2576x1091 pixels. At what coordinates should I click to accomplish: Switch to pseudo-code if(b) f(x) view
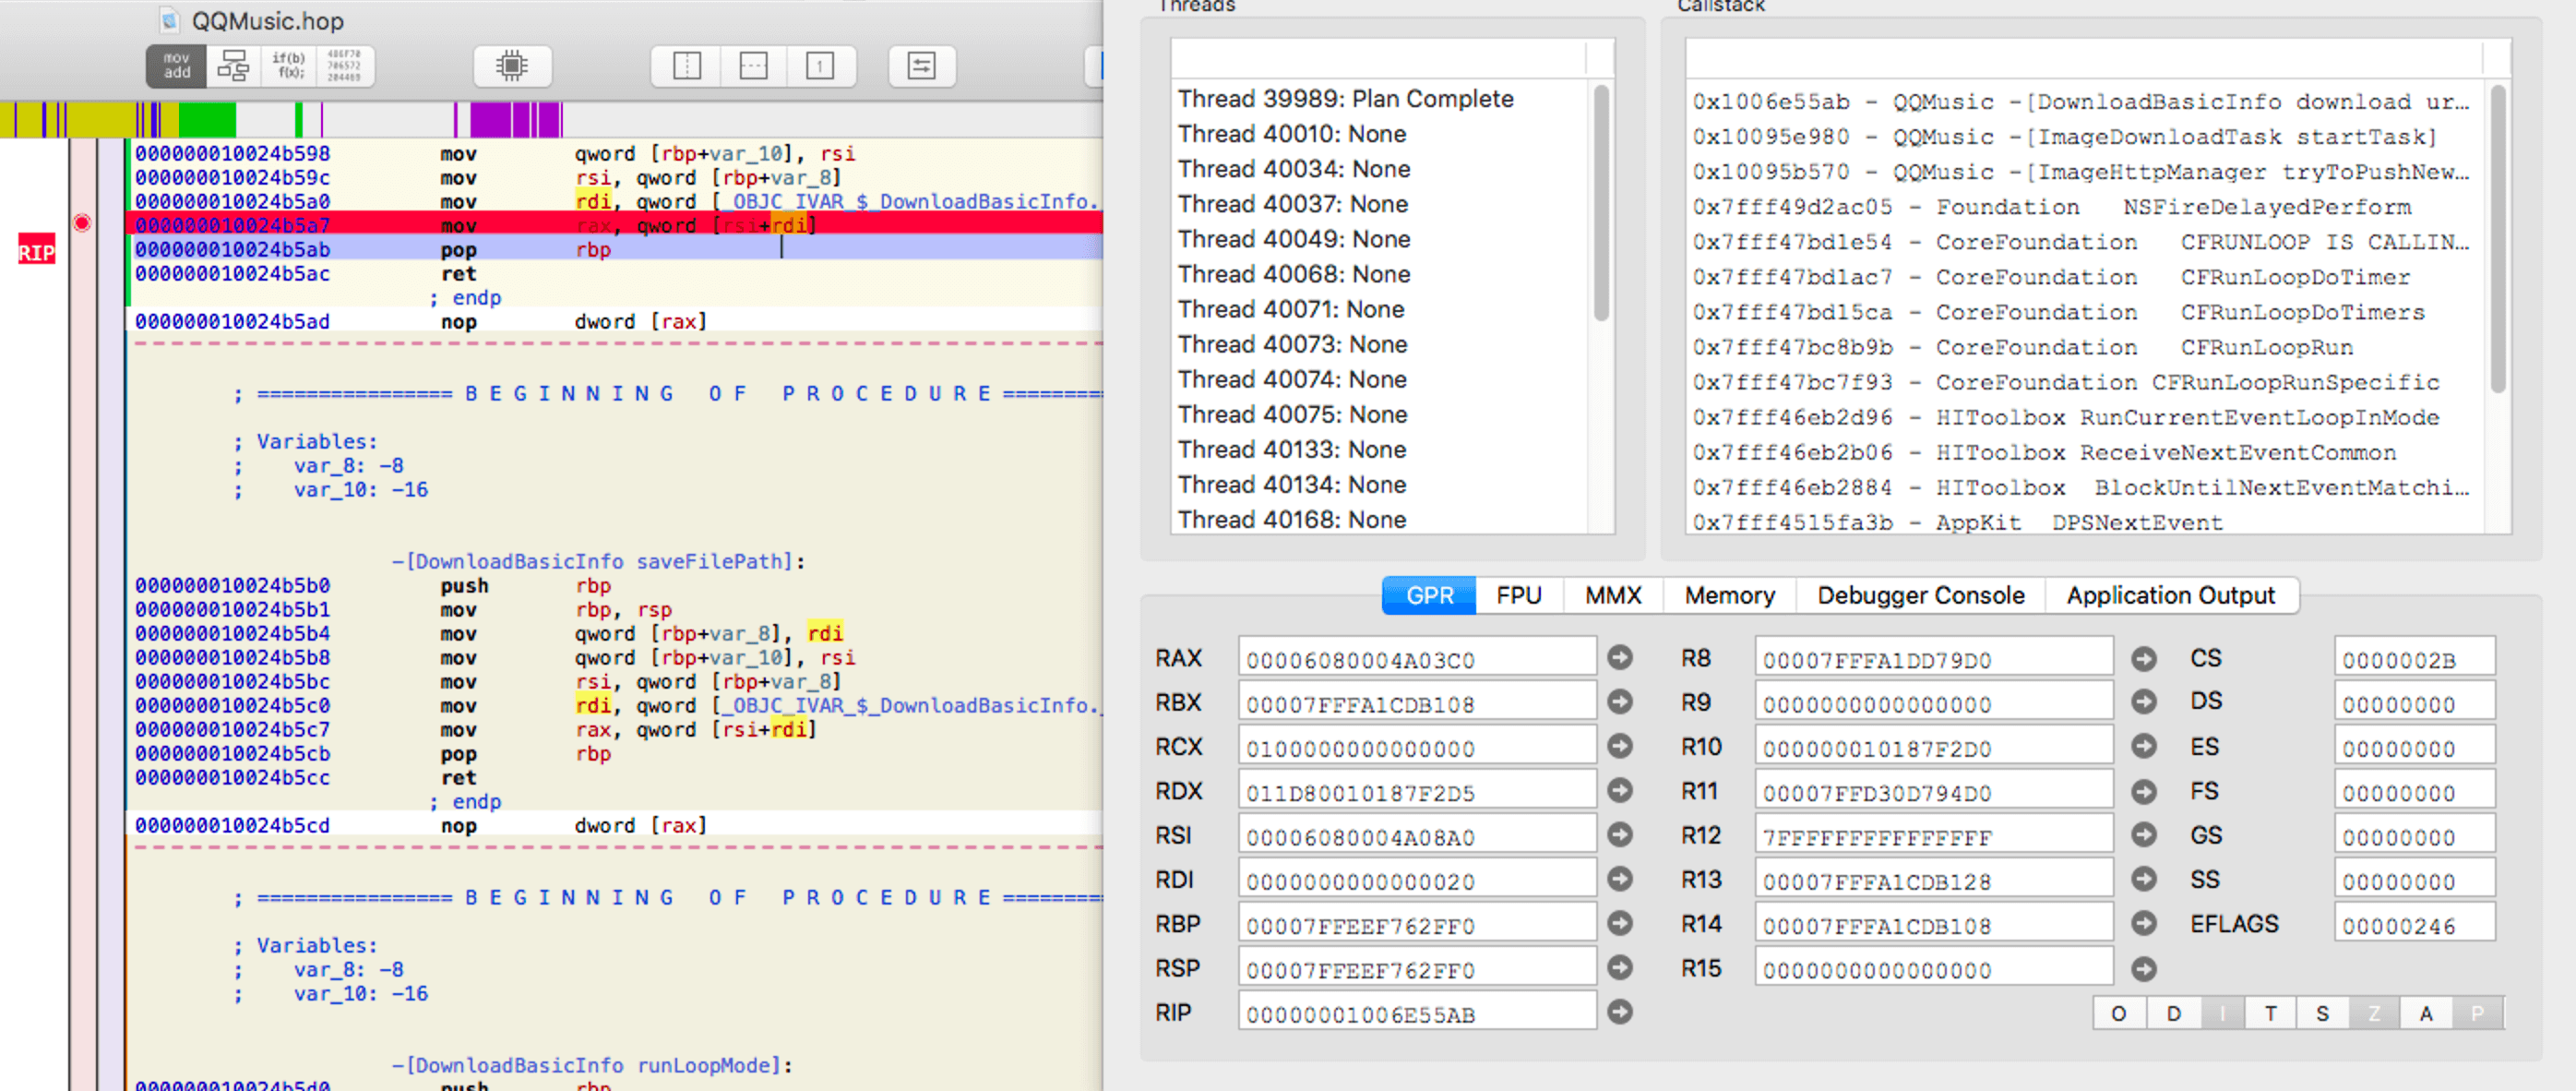289,66
